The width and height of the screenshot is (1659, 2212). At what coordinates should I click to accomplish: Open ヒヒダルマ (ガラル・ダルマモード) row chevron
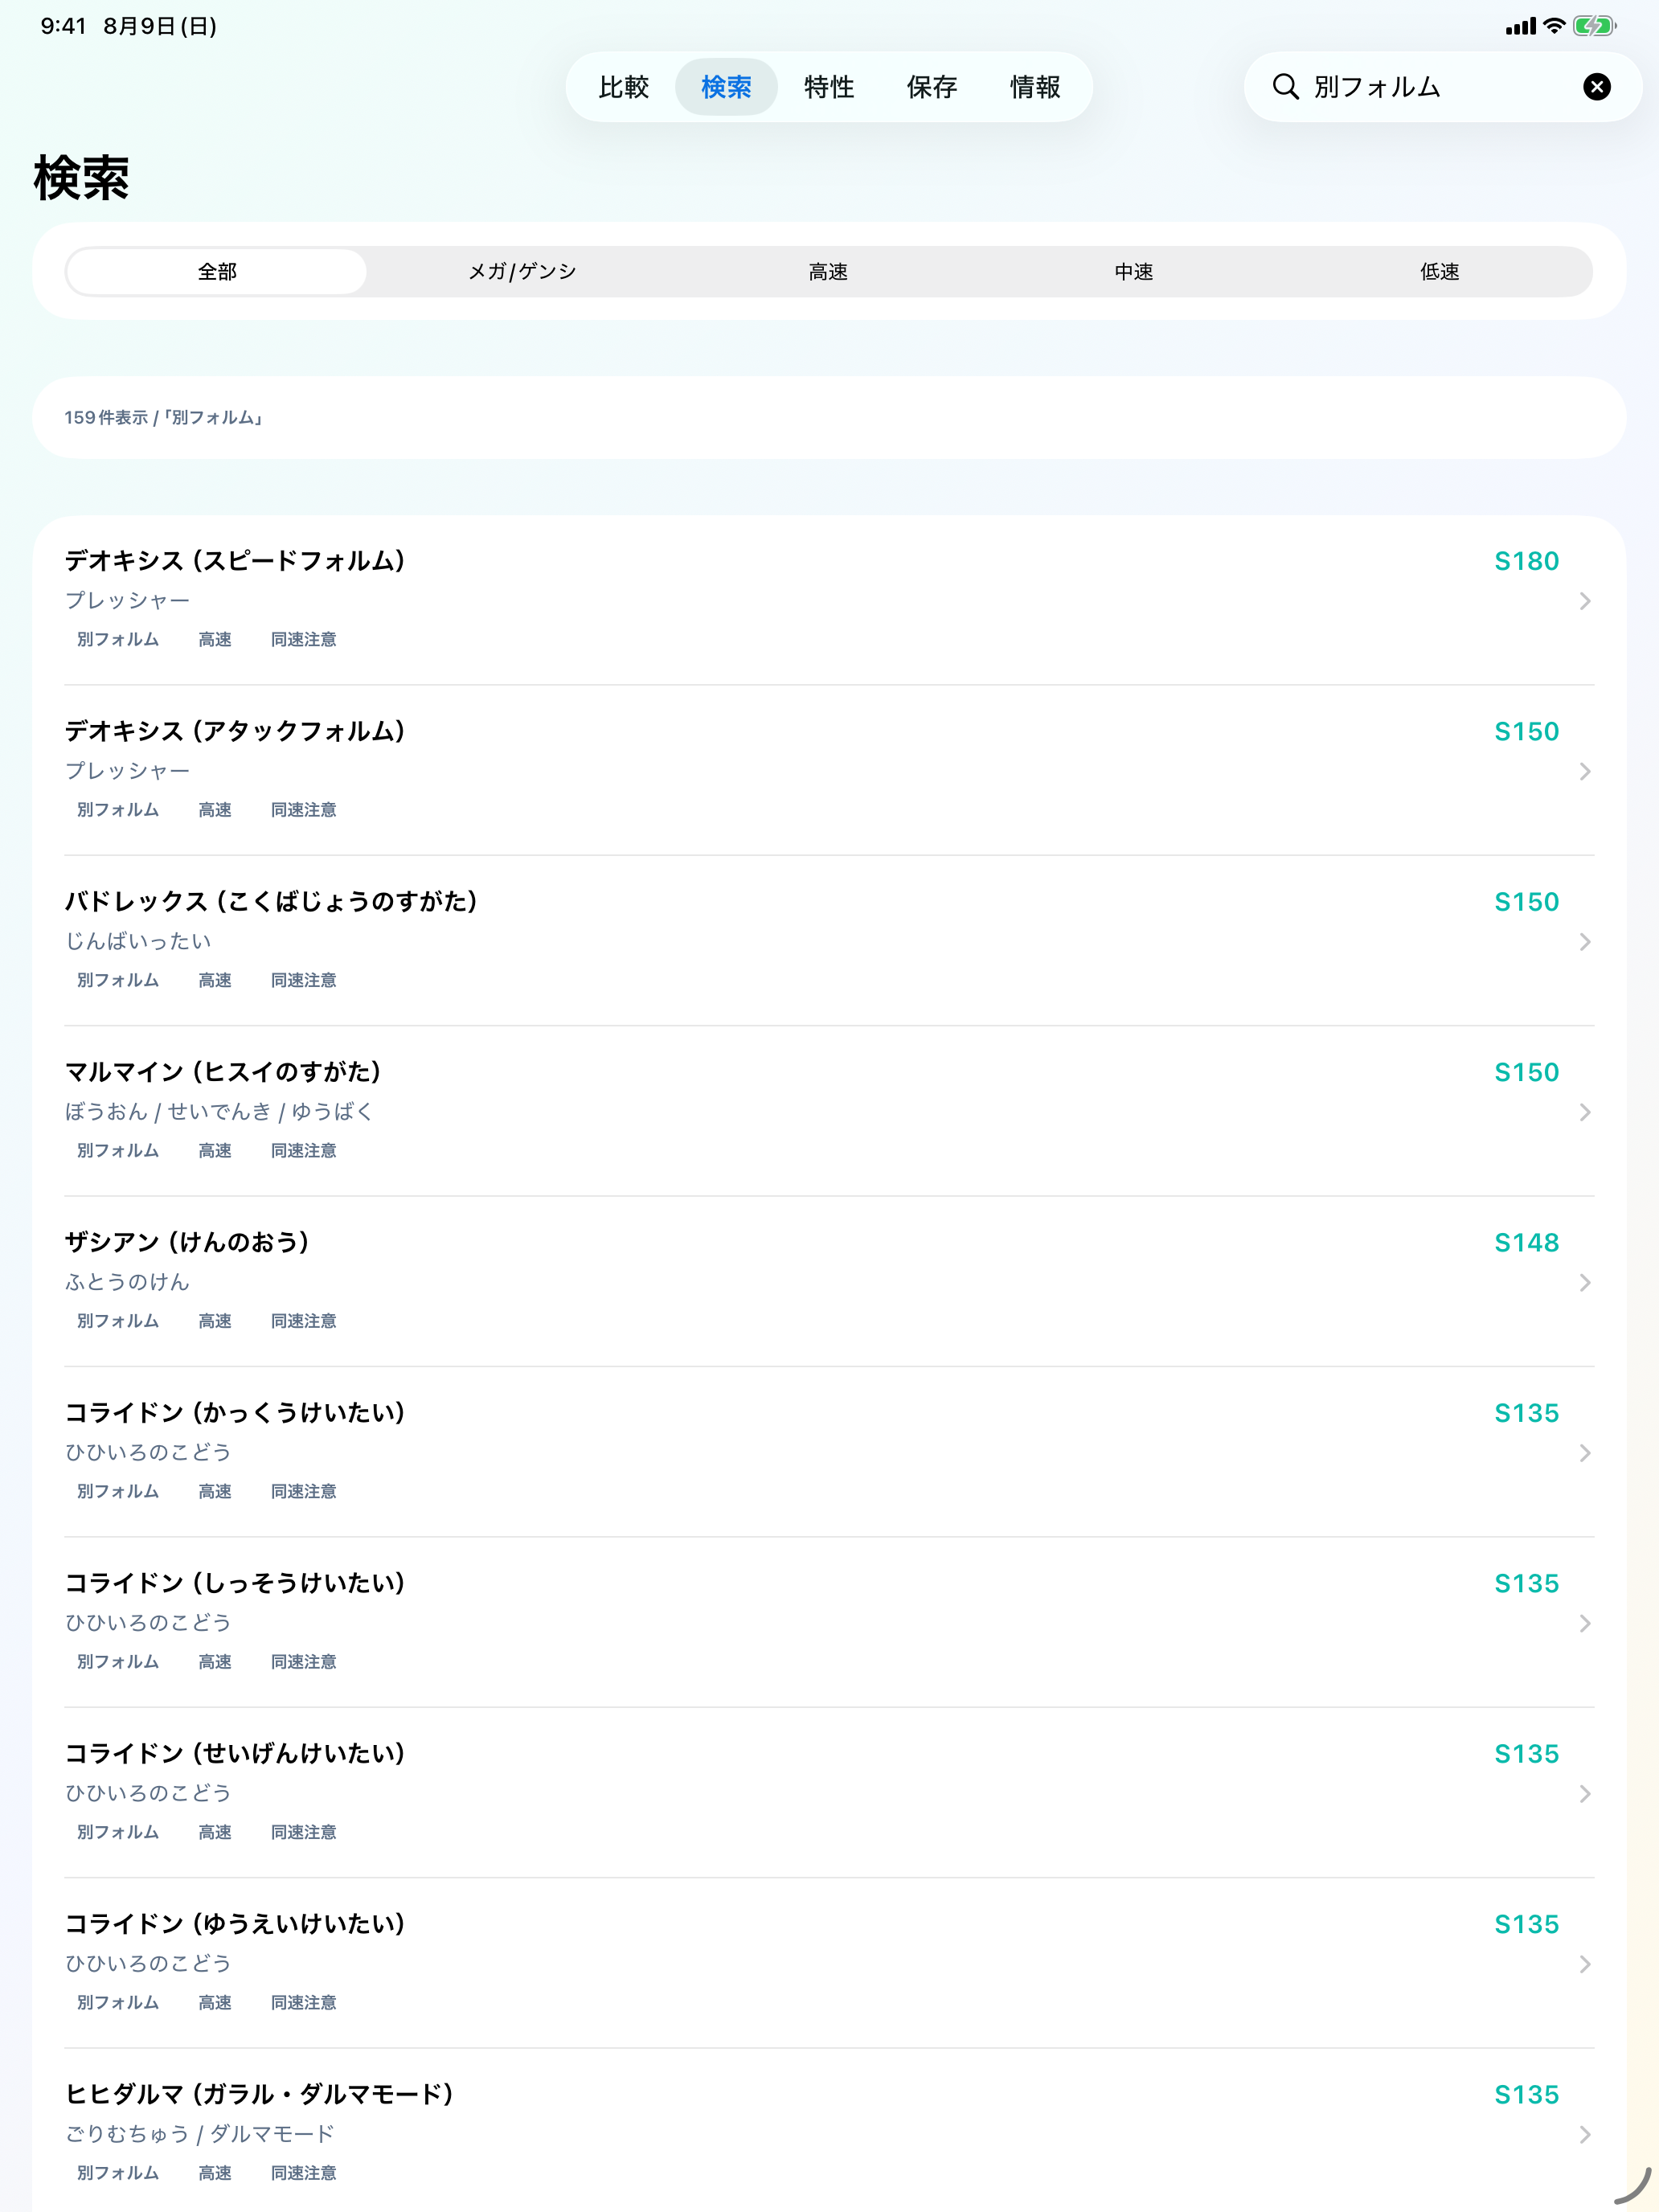pos(1585,2135)
